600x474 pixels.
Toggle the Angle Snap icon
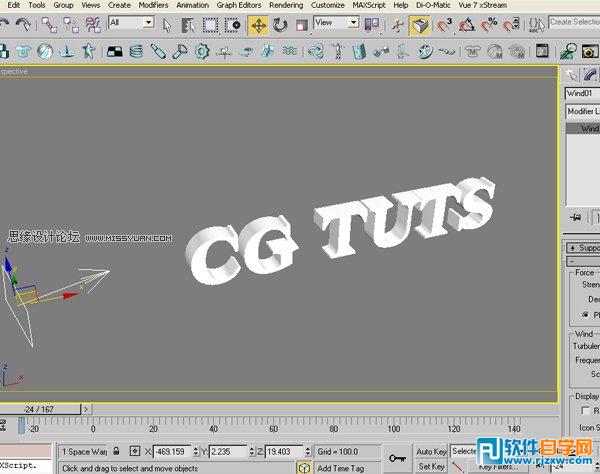(467, 26)
